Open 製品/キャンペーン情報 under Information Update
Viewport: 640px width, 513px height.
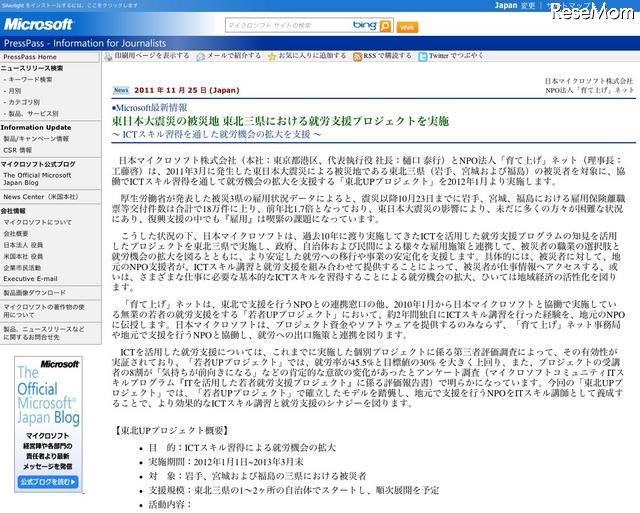point(36,139)
